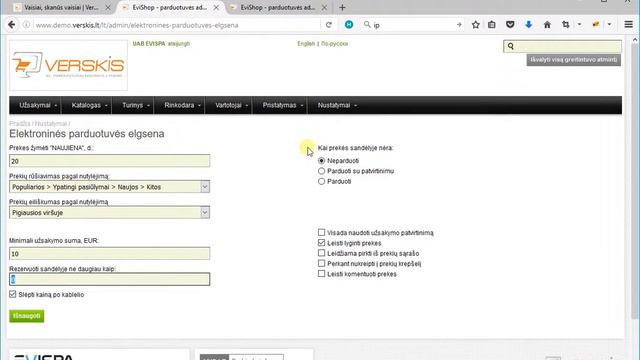Click the magnifier icon in admin search
The width and height of the screenshot is (640, 360).
(511, 46)
